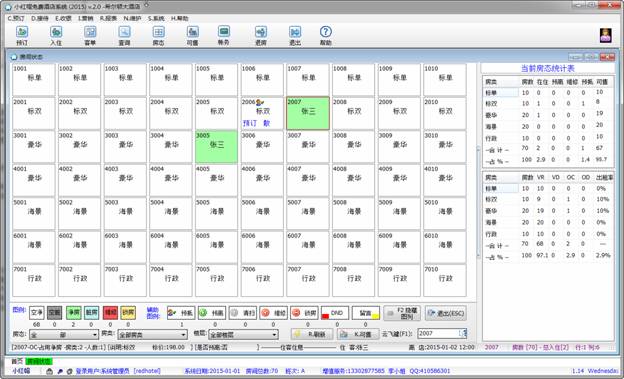Select occupied room 2007 张三

308,113
